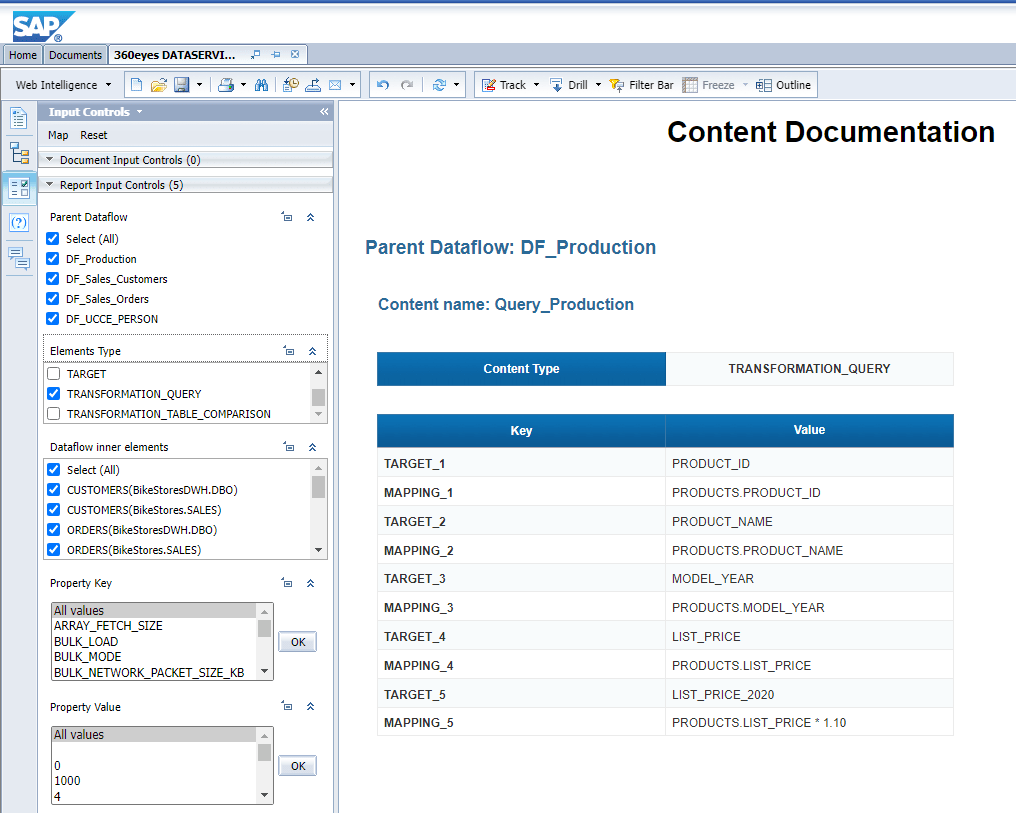Select the Navigation Map sidebar icon
This screenshot has height=813, width=1016.
pos(19,154)
